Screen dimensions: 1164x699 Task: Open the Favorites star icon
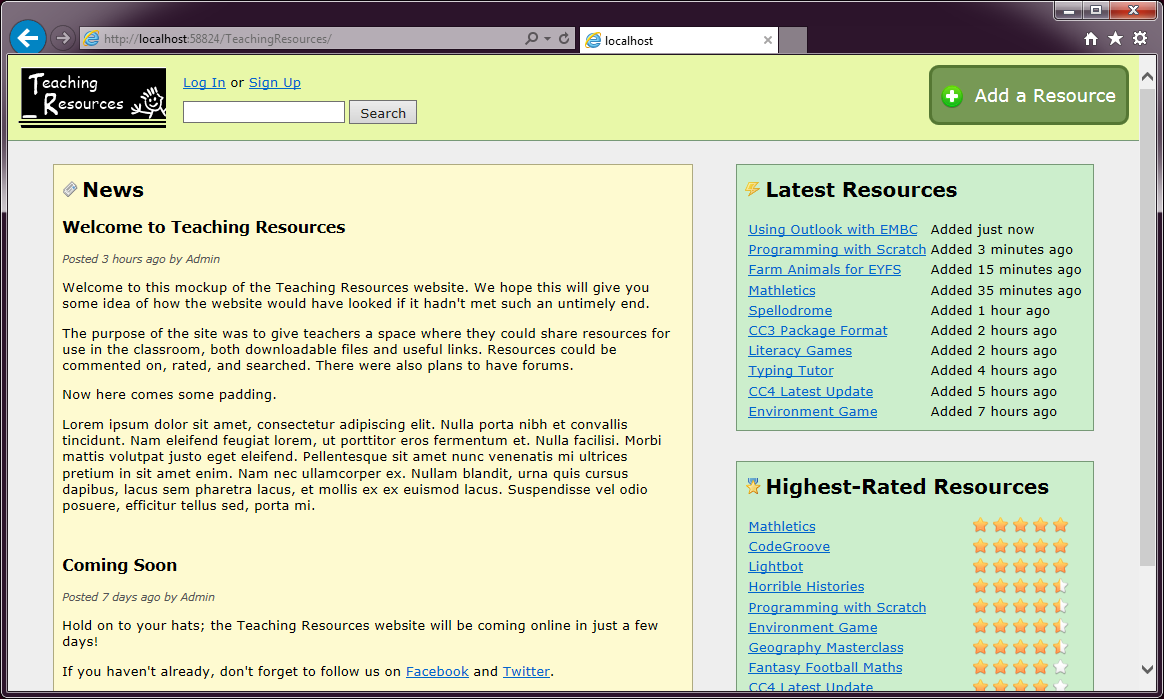[1115, 39]
